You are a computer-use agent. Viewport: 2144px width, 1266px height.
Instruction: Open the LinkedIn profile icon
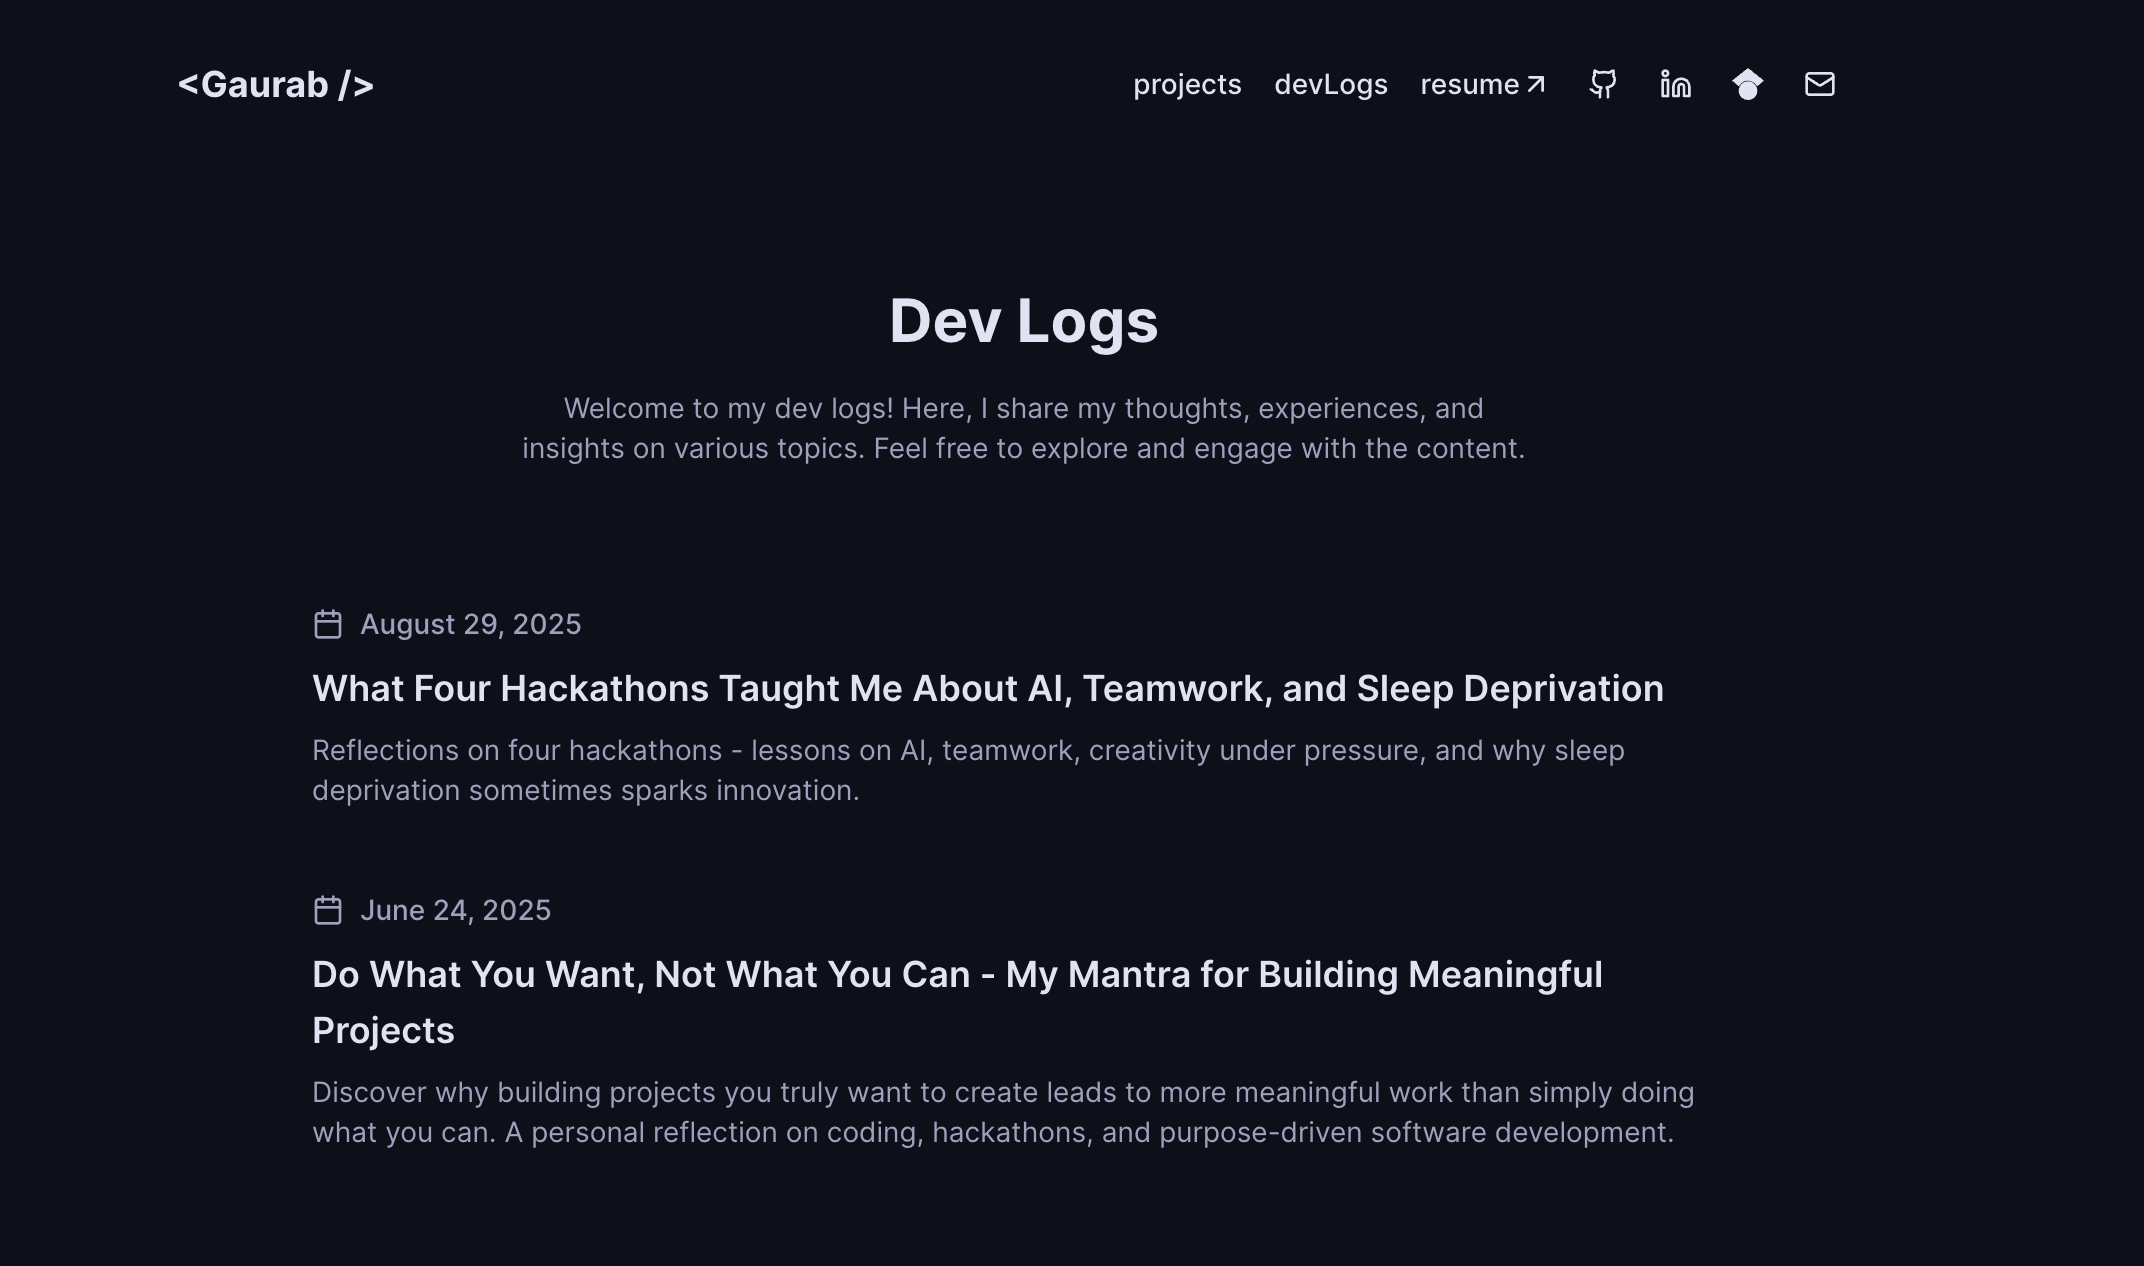click(1675, 84)
